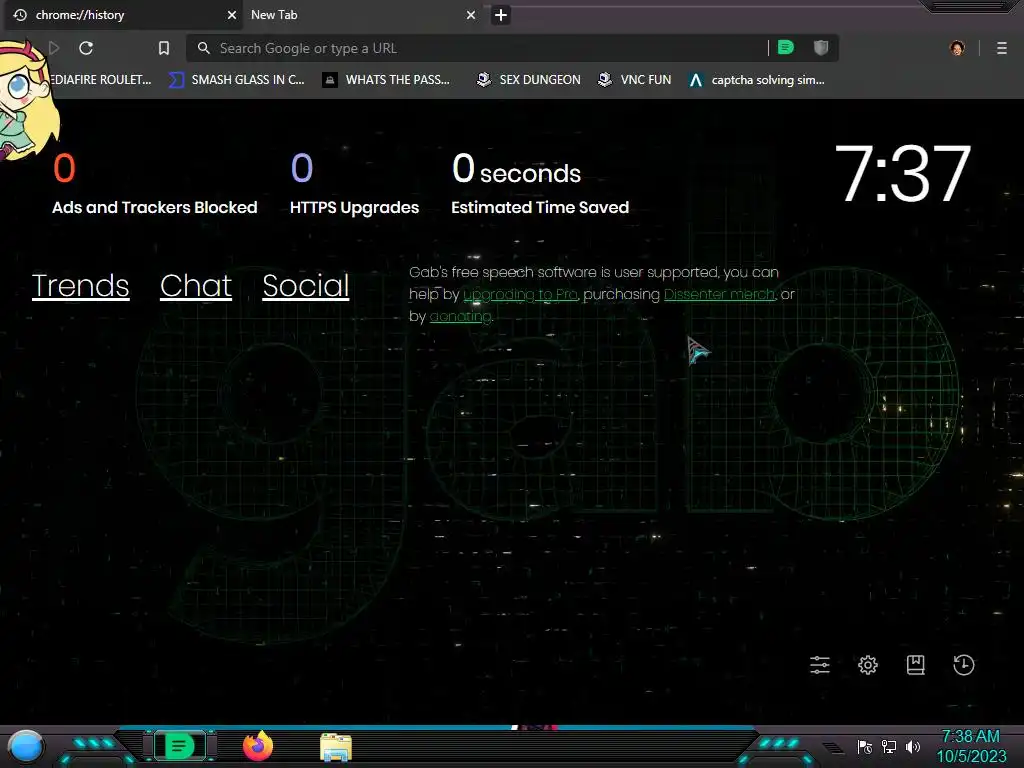Click the forward navigation arrow
Image resolution: width=1024 pixels, height=768 pixels.
55,48
